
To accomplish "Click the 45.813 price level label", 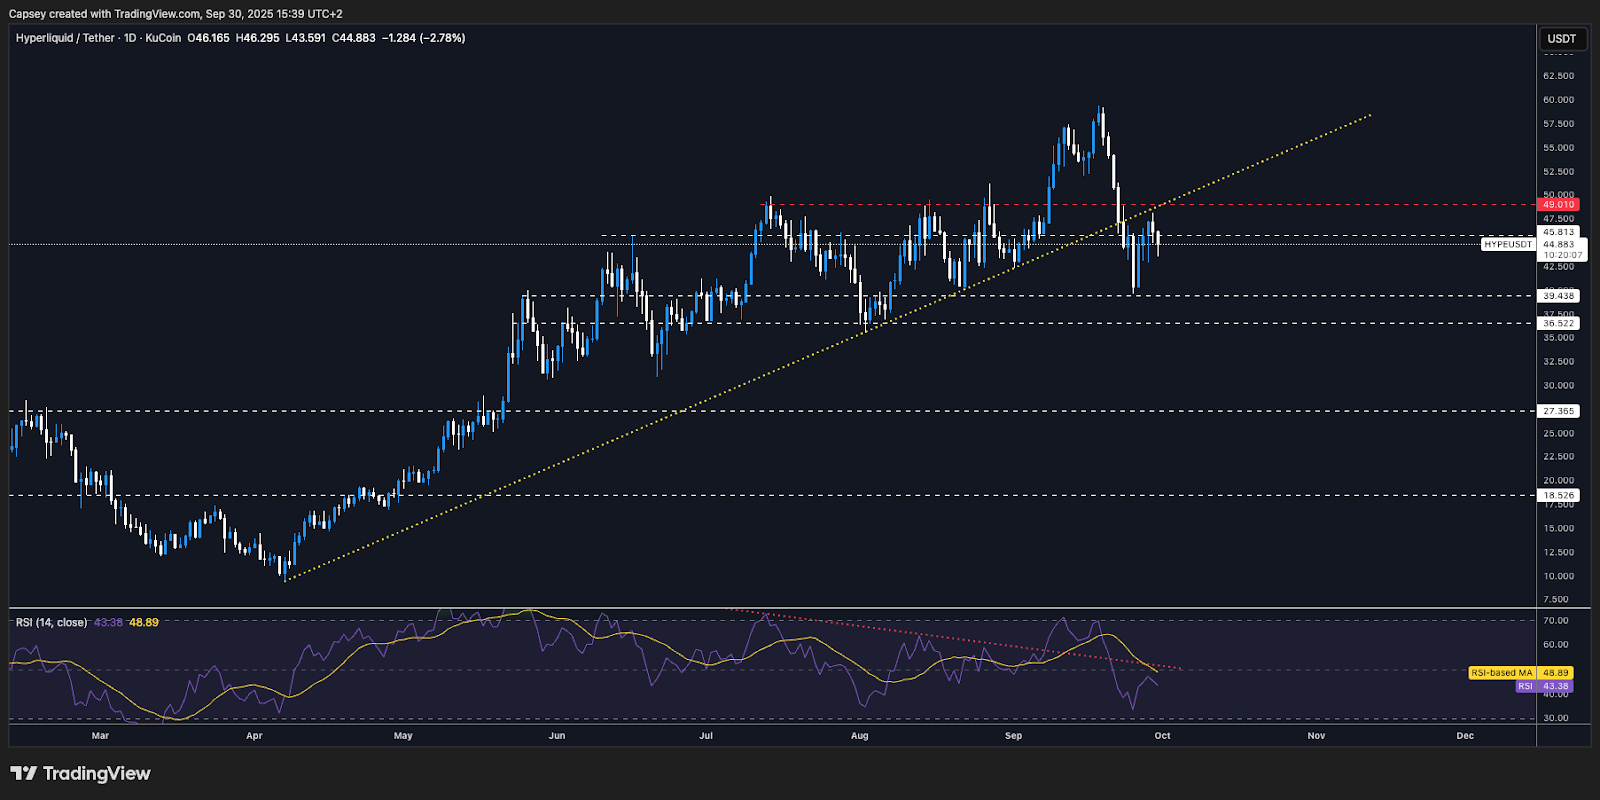I will [x=1558, y=232].
